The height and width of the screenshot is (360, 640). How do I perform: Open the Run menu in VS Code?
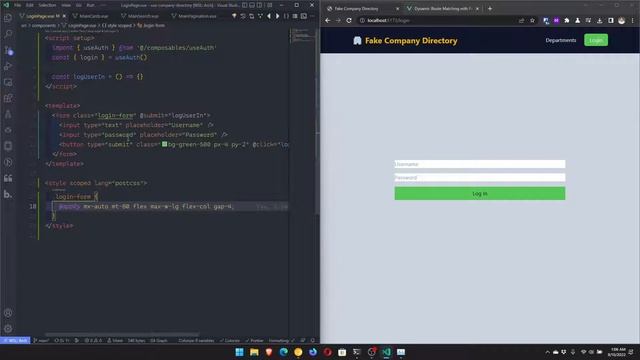(90, 5)
